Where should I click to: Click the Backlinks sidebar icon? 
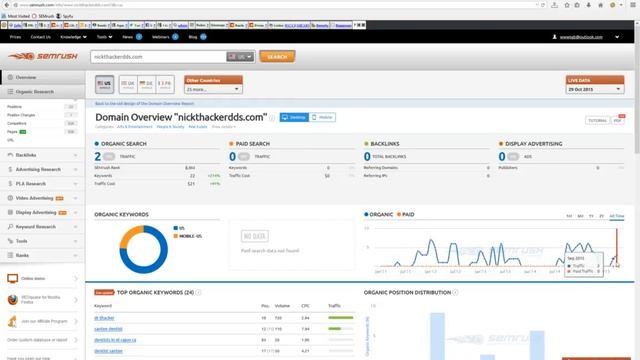coord(10,155)
